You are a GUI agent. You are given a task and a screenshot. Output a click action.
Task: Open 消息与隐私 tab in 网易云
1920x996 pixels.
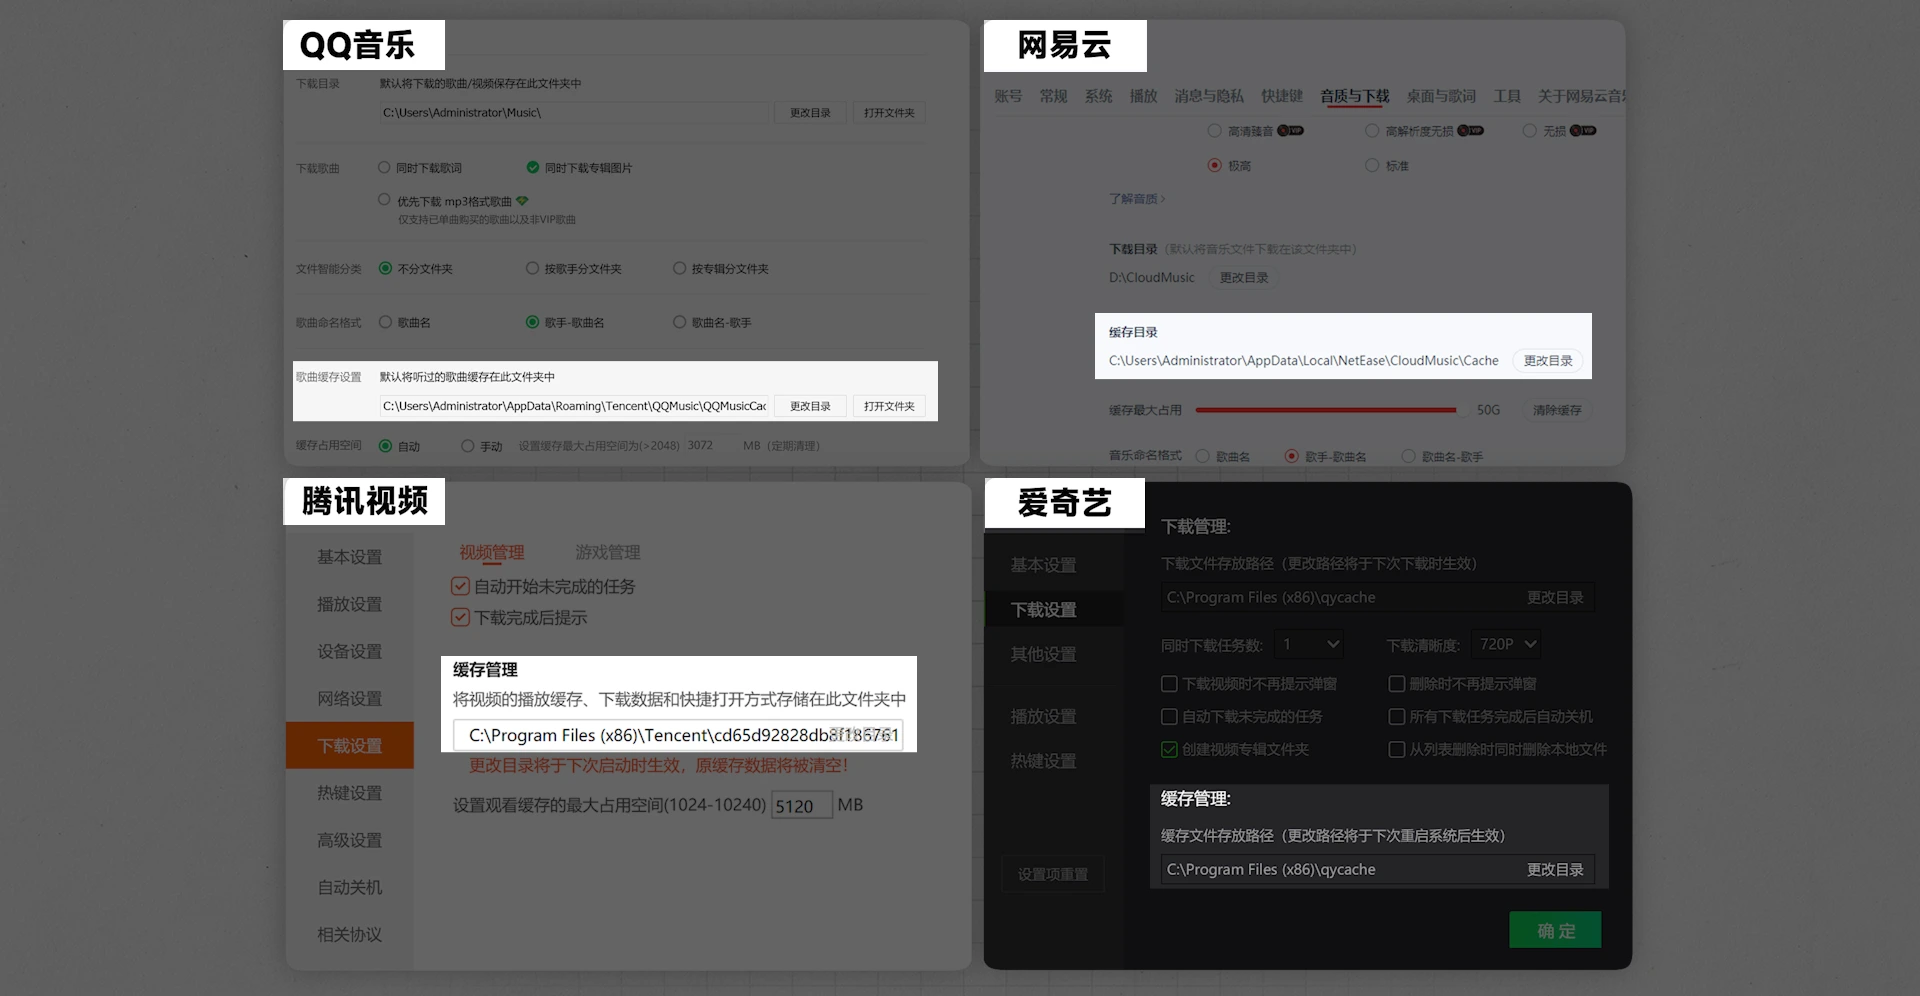(1209, 96)
